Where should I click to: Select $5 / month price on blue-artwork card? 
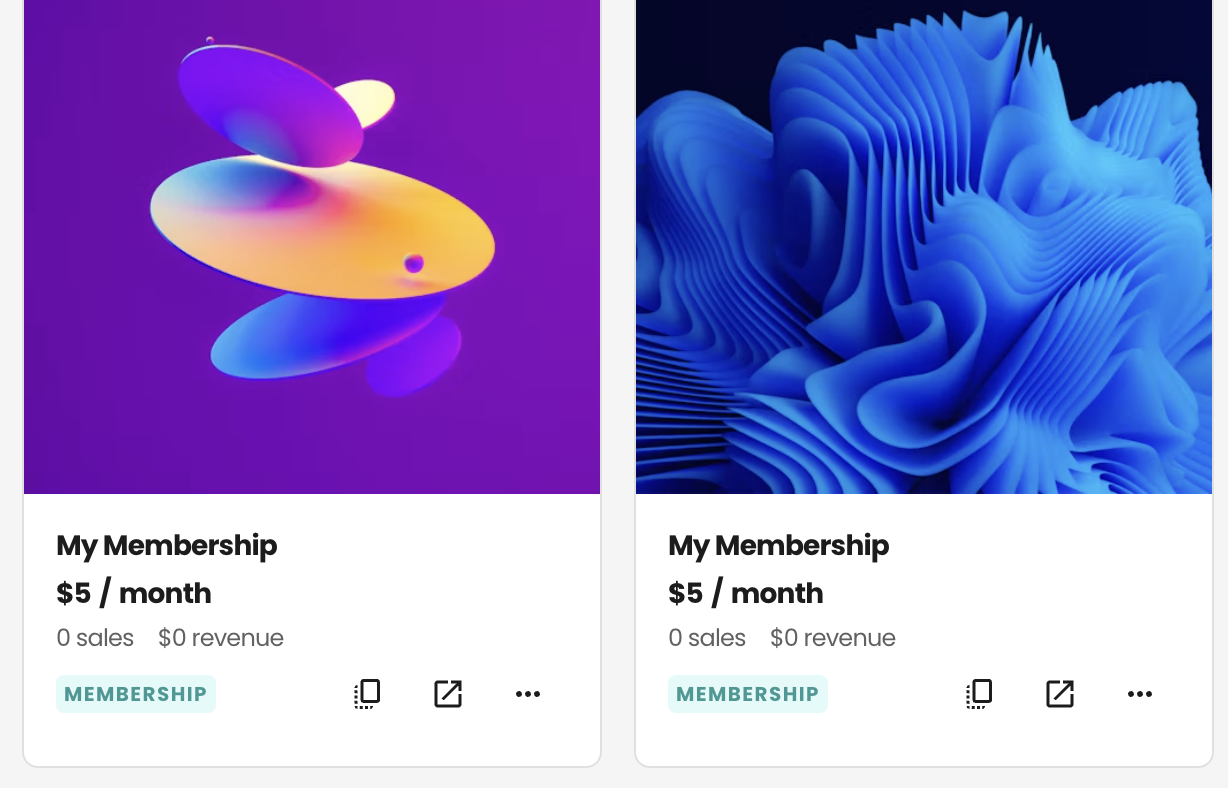(746, 593)
